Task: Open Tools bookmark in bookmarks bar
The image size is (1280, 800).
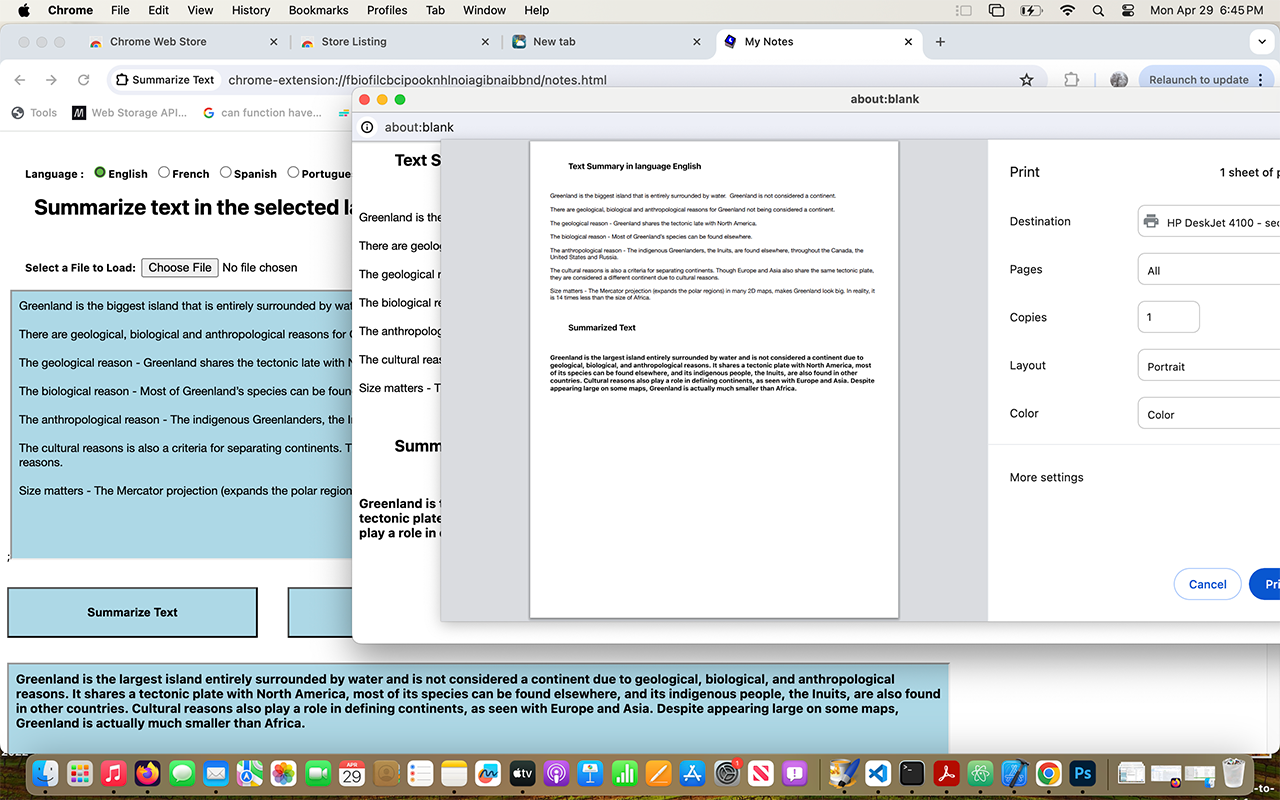Action: [34, 113]
